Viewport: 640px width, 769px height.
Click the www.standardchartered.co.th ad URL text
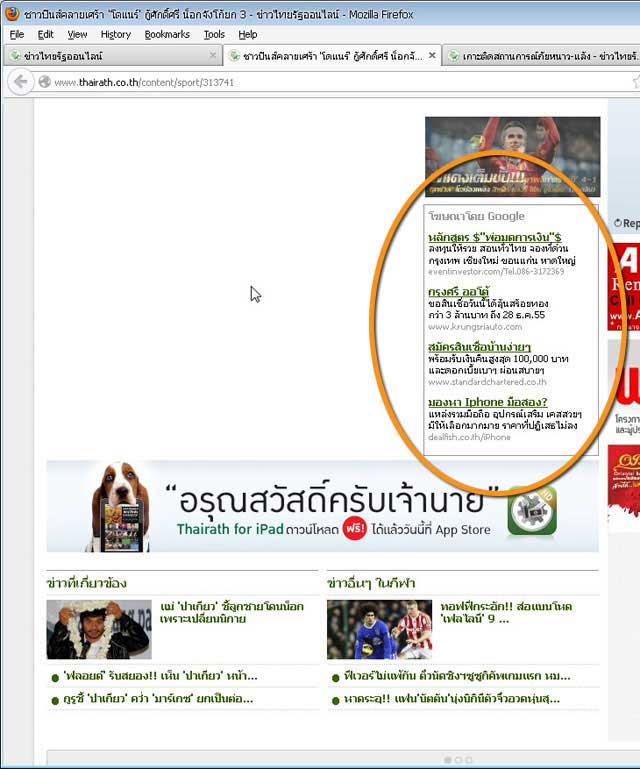coord(487,382)
